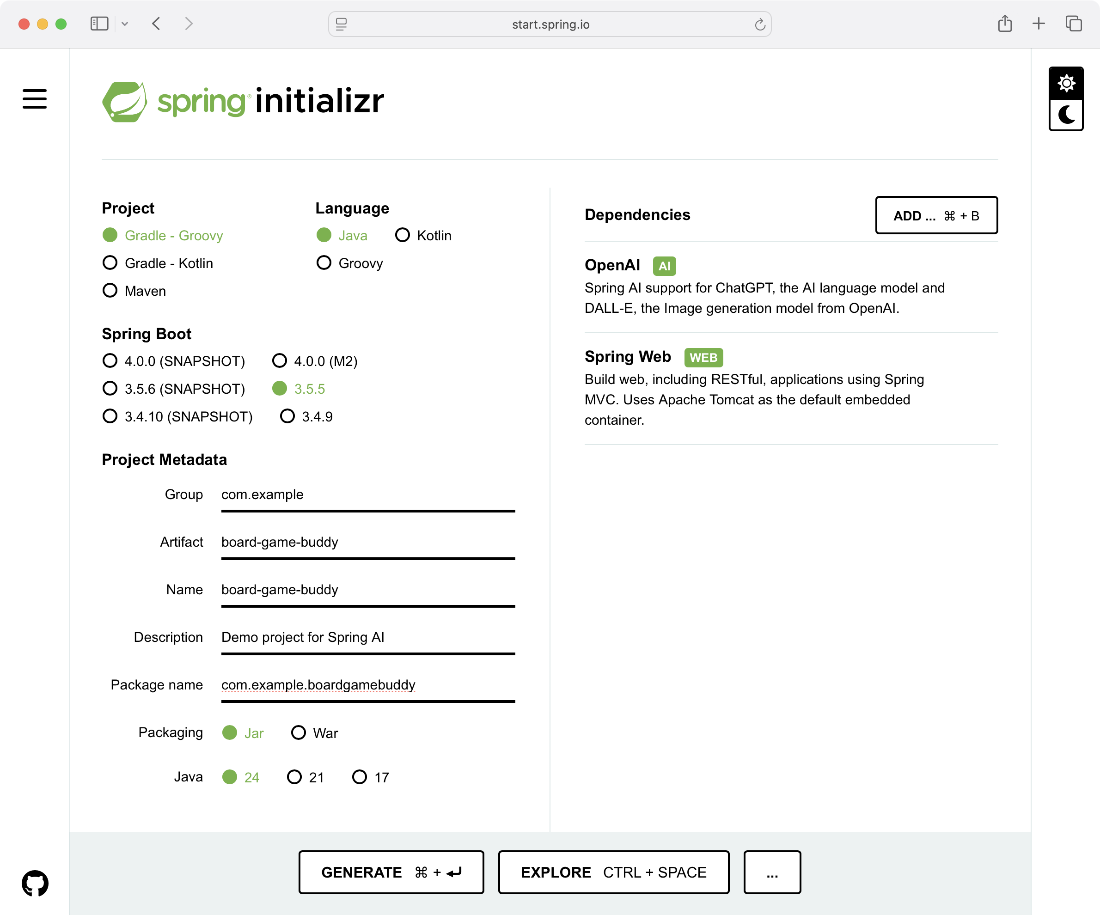Click the page reader icon in address bar
The width and height of the screenshot is (1100, 915).
[342, 25]
